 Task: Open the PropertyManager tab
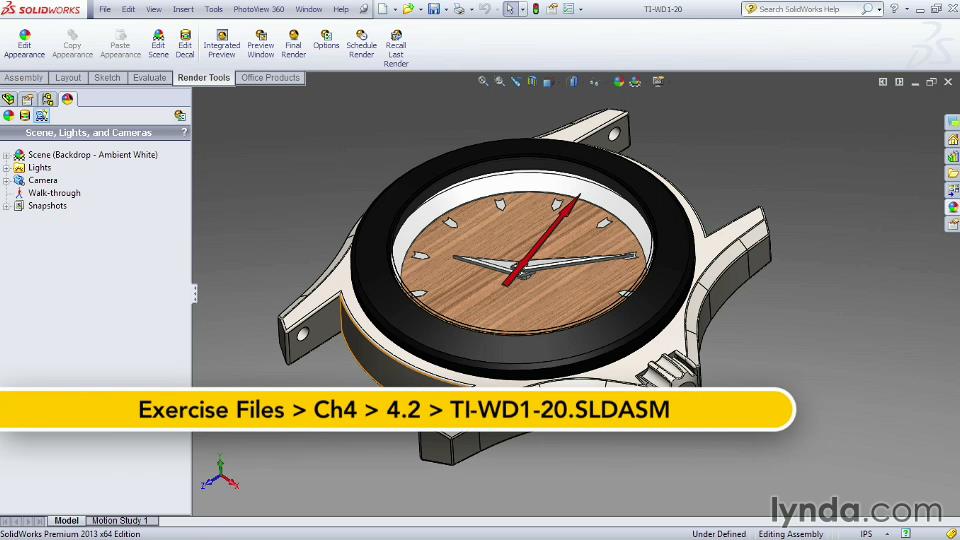28,99
